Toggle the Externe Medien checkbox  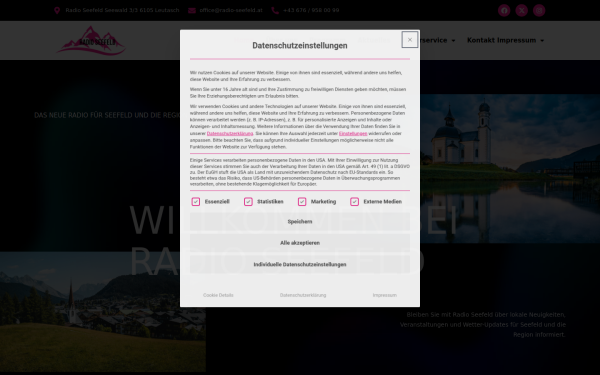coord(354,202)
